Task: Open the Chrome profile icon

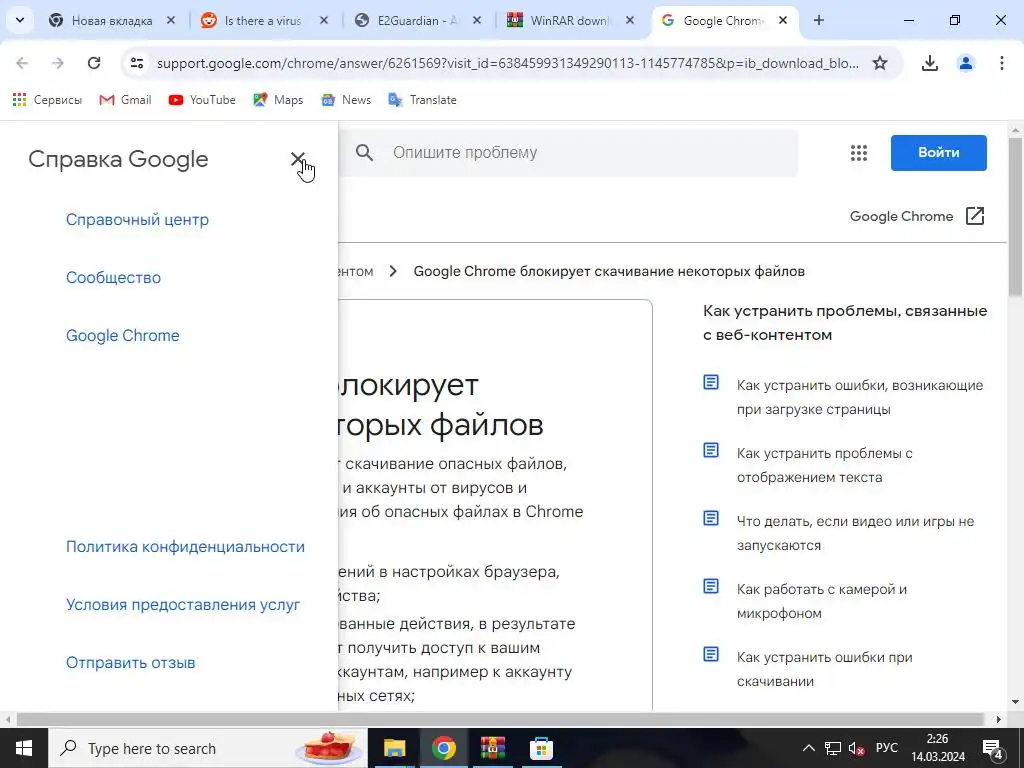Action: [x=966, y=63]
